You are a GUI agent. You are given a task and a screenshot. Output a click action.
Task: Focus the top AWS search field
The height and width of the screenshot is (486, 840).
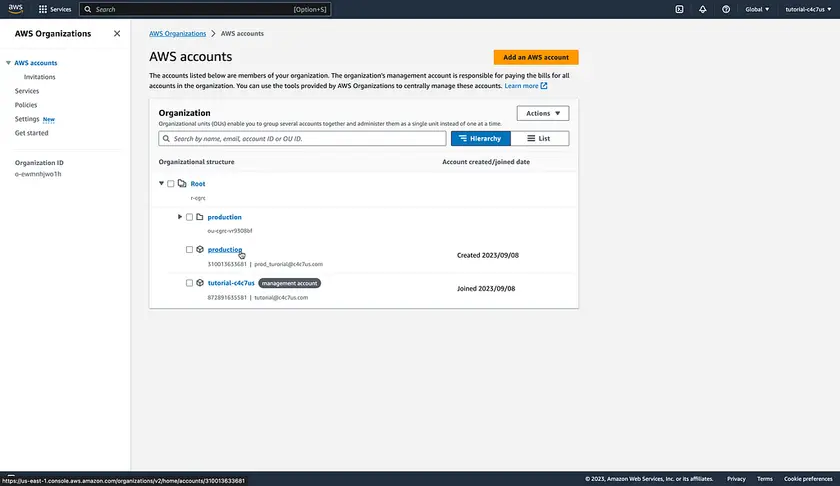tap(205, 9)
